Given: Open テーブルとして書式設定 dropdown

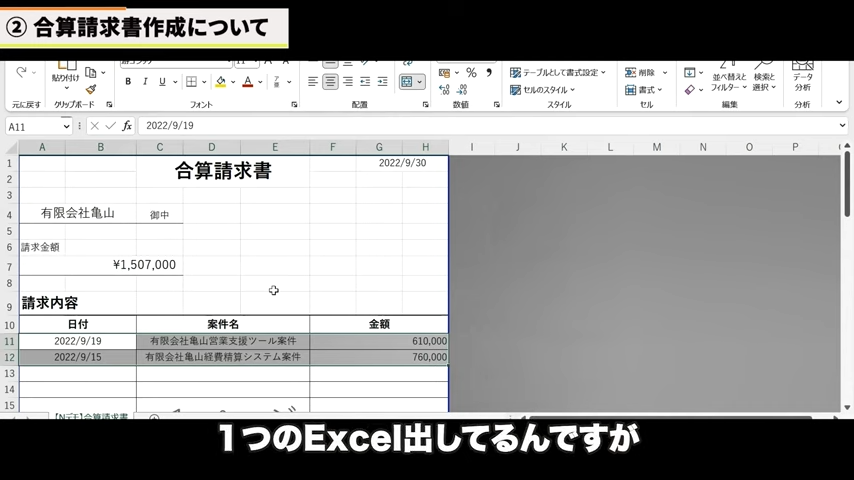Looking at the screenshot, I should pos(558,72).
